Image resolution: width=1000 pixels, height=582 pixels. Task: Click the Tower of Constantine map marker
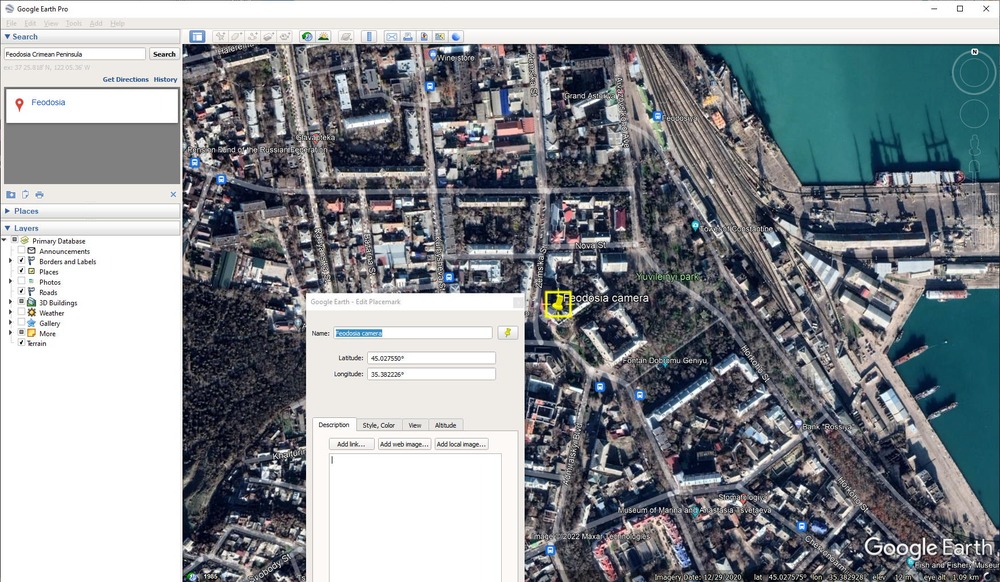click(695, 226)
